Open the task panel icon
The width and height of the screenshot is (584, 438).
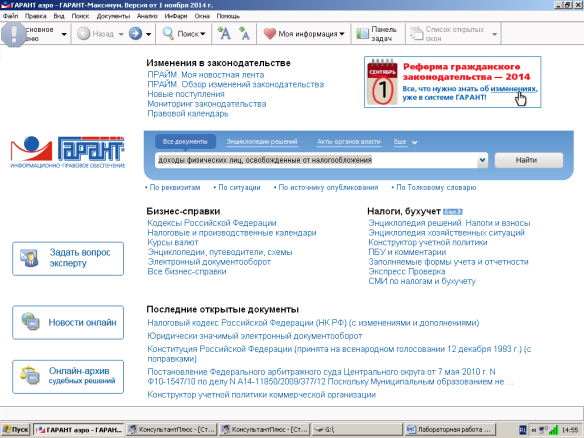(x=362, y=34)
